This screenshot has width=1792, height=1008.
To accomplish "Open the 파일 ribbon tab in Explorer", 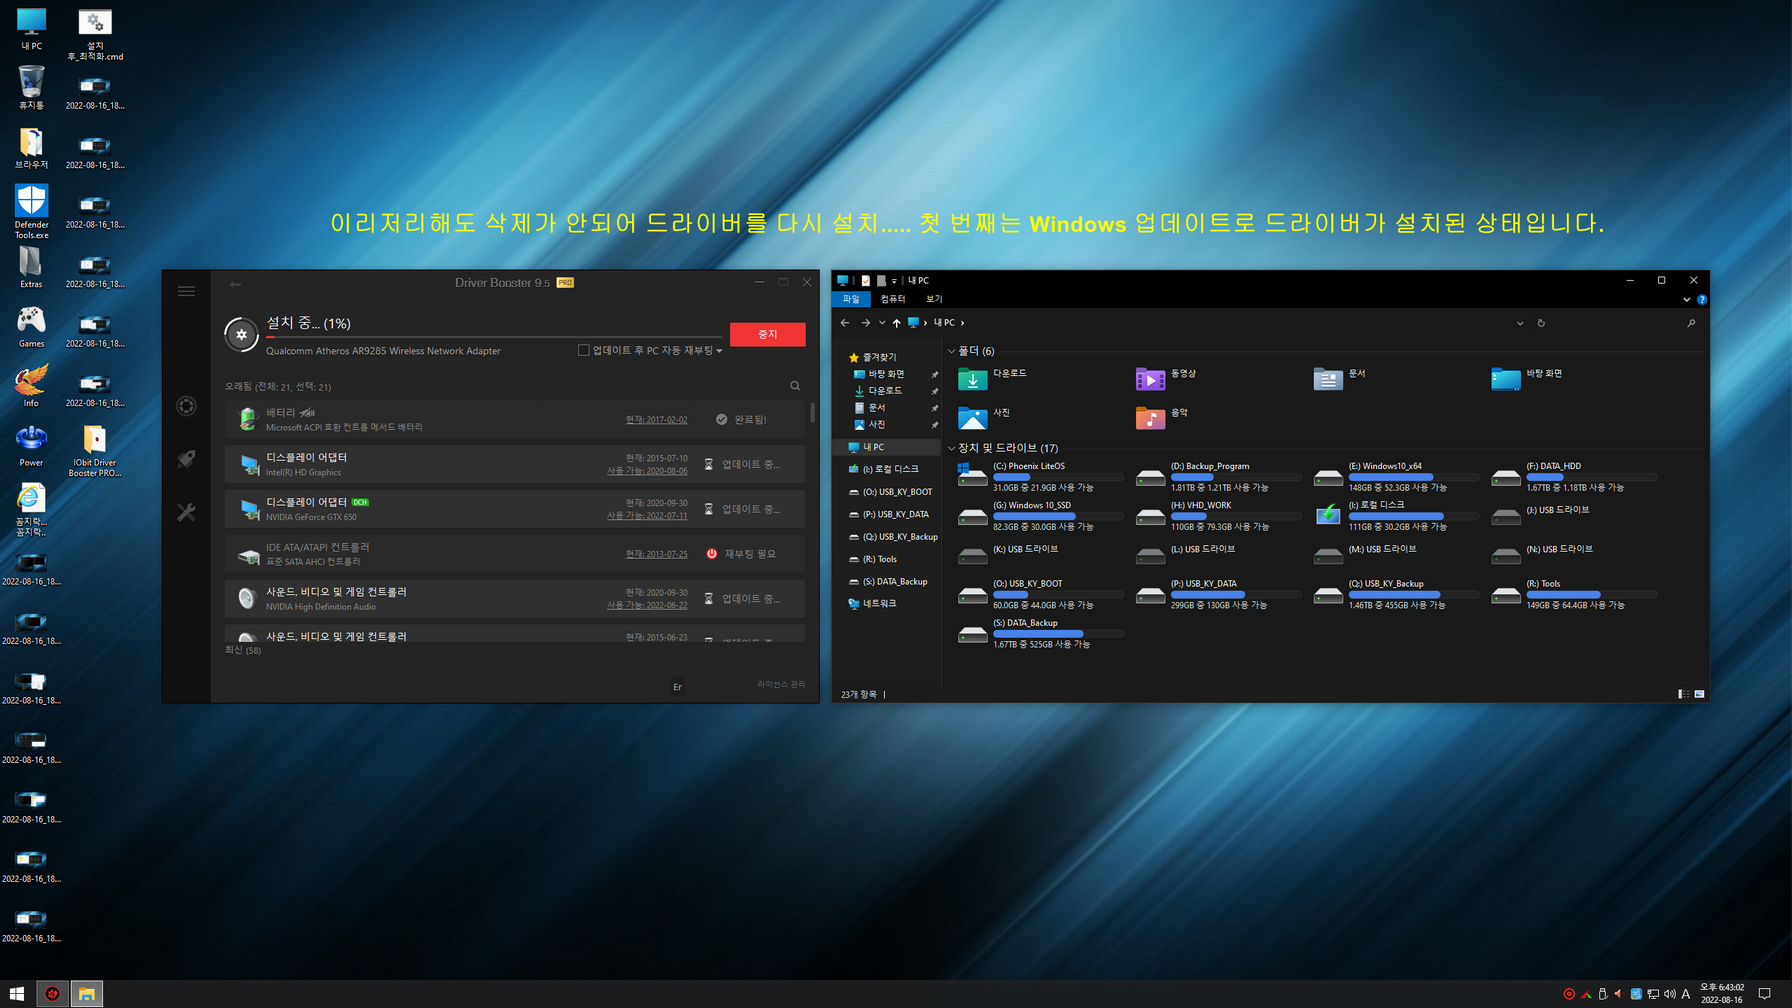I will click(851, 299).
